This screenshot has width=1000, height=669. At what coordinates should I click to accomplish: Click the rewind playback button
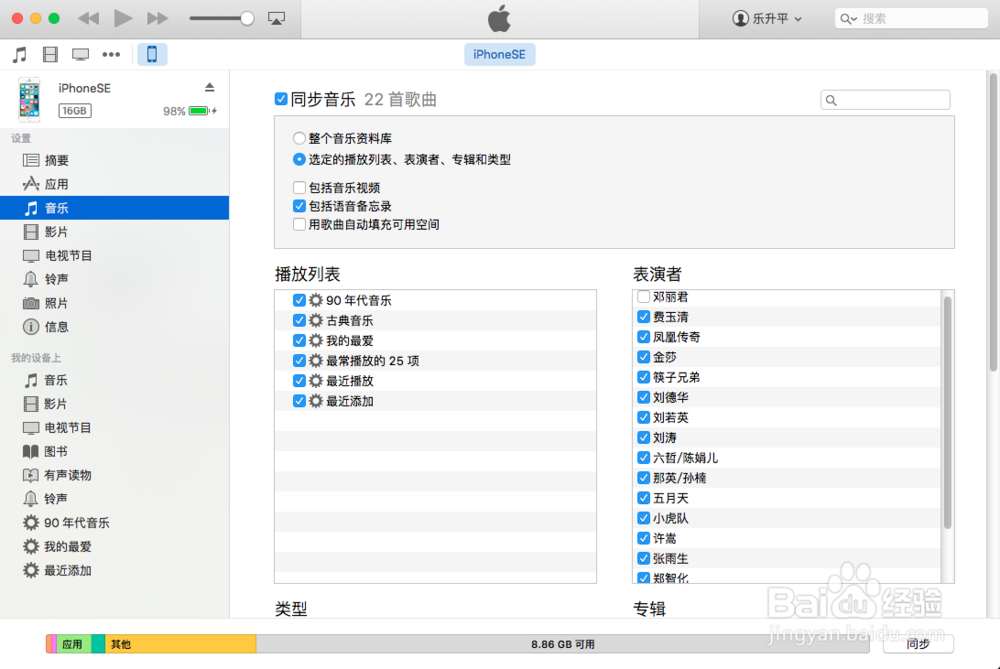click(88, 18)
